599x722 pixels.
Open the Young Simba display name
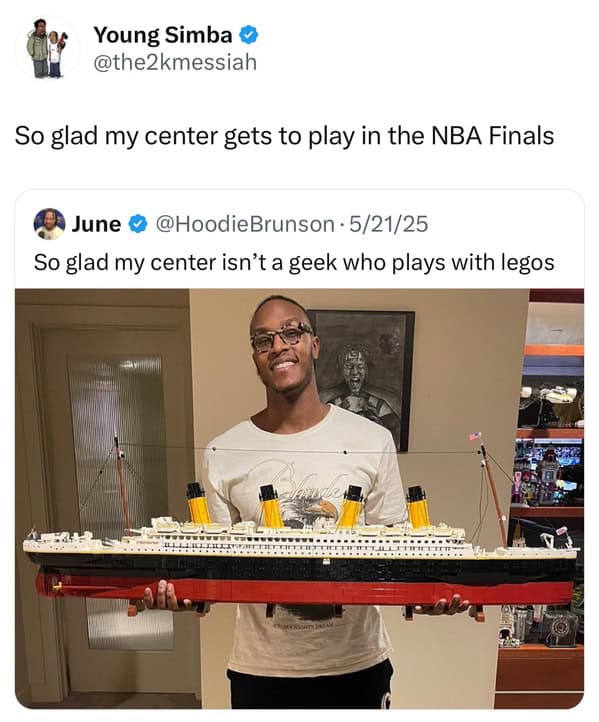[x=163, y=35]
